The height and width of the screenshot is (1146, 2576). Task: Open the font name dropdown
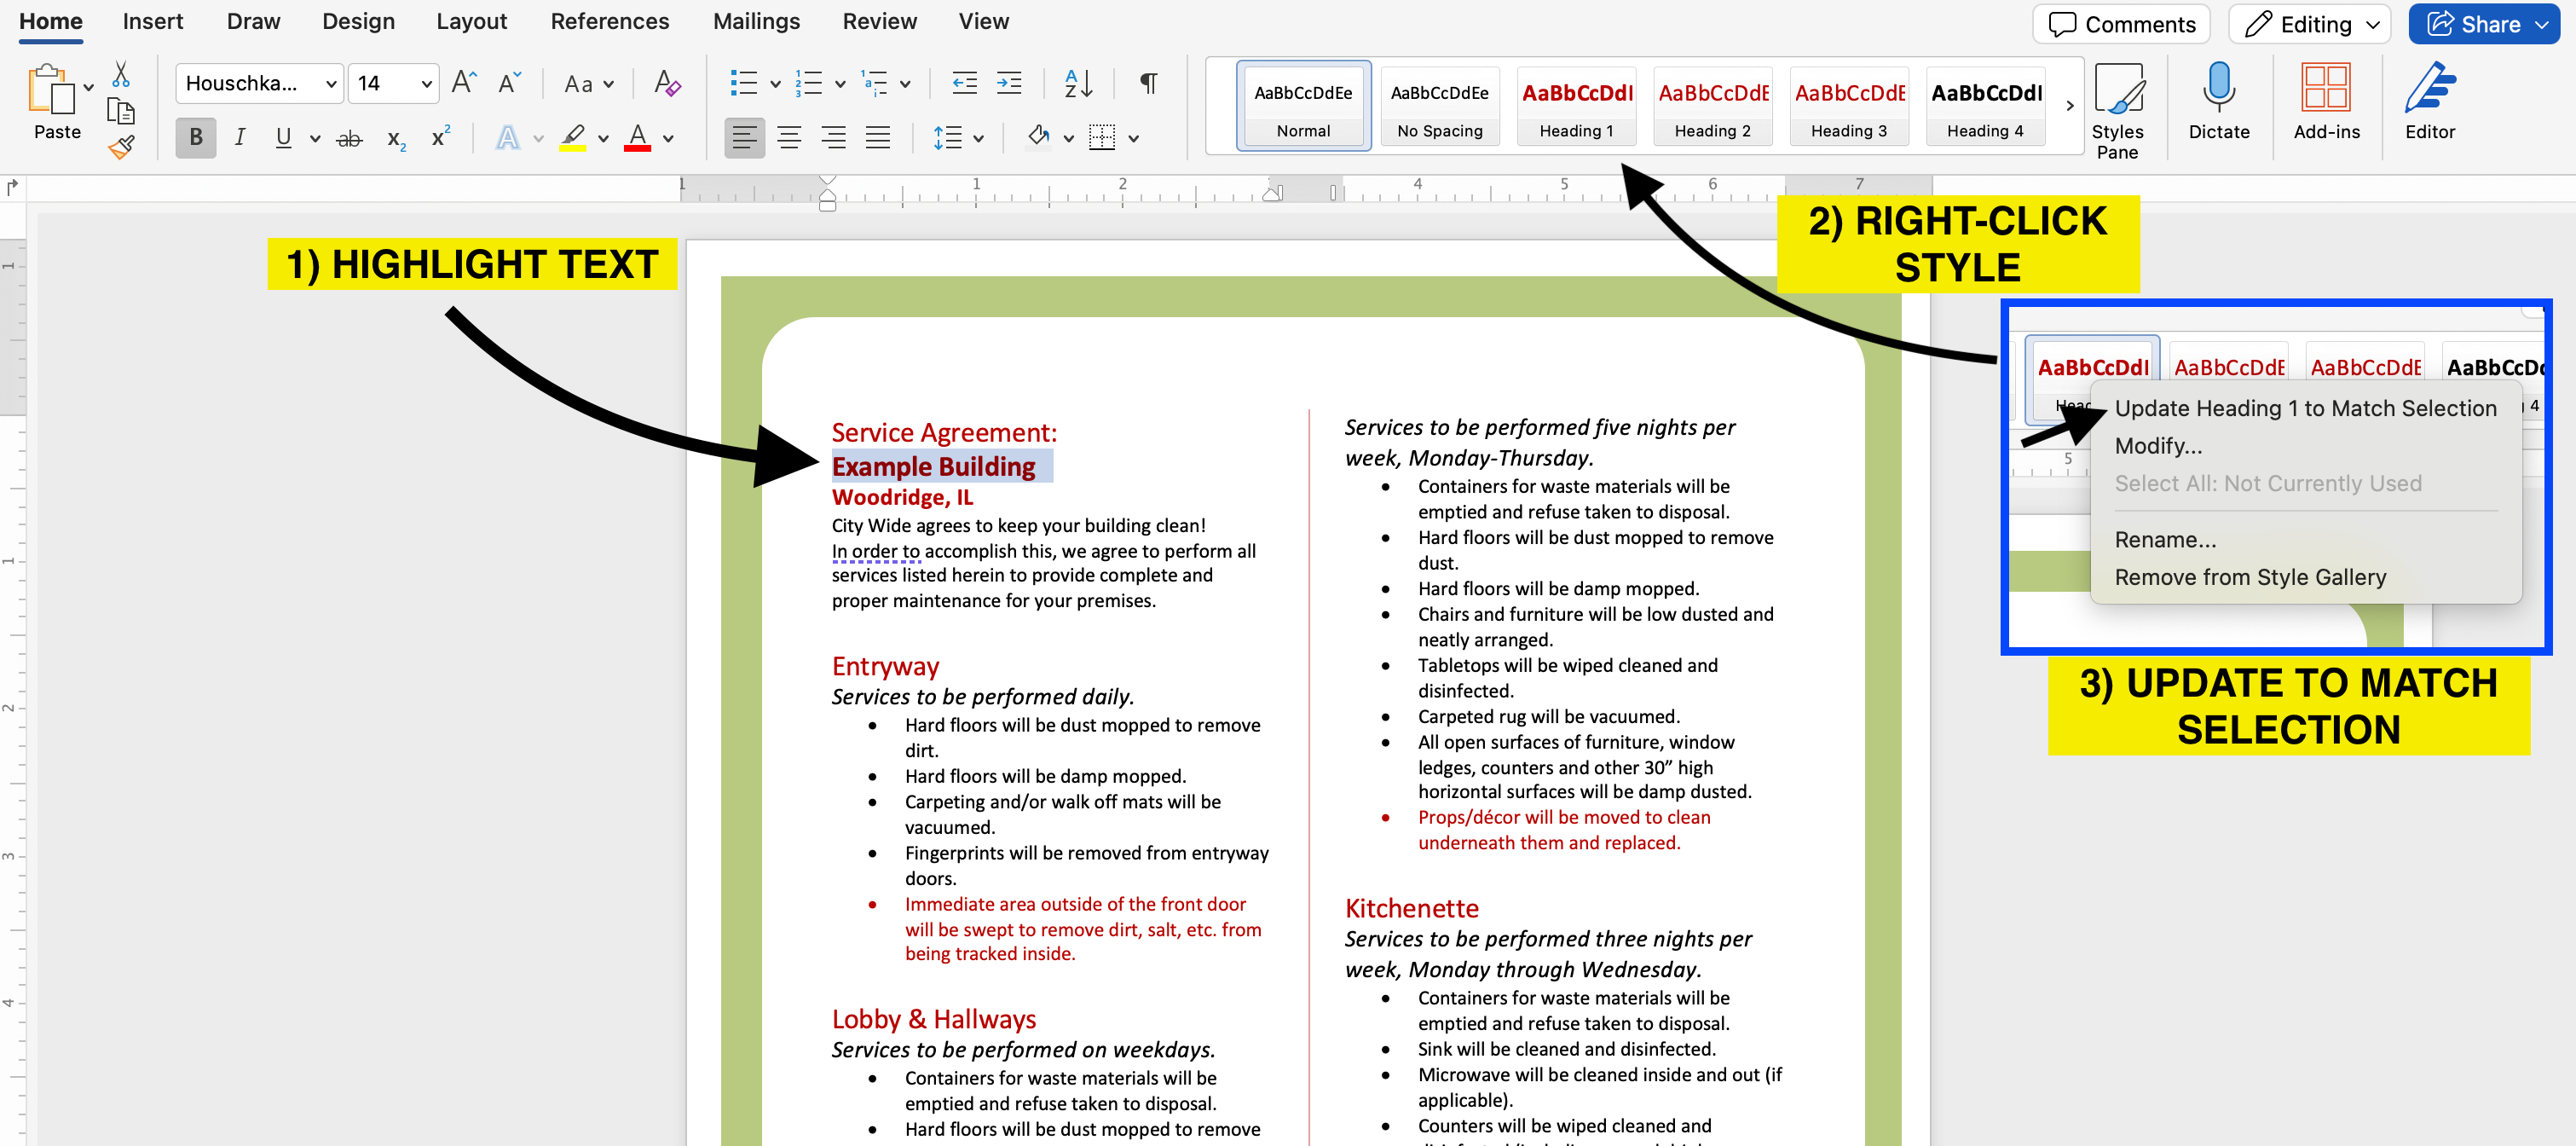pyautogui.click(x=259, y=83)
